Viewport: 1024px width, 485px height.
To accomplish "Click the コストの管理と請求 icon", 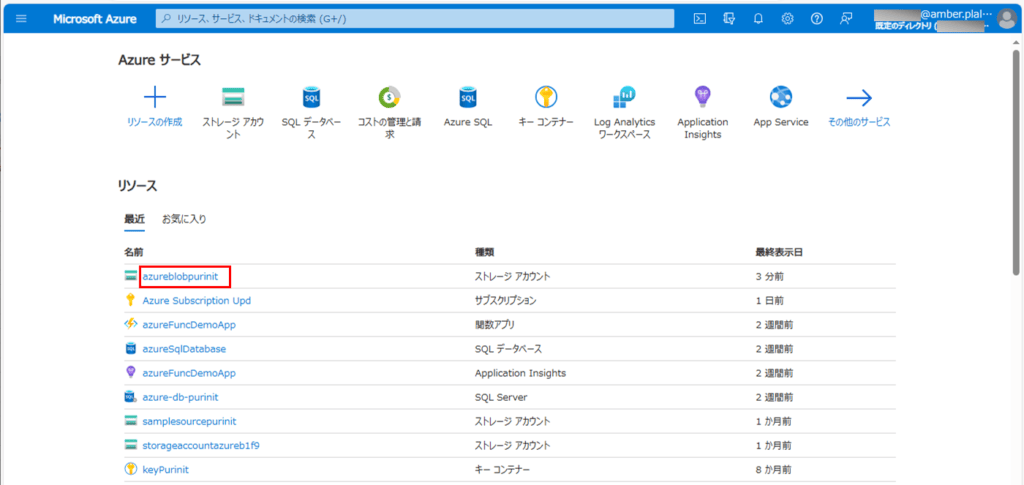I will [x=389, y=97].
